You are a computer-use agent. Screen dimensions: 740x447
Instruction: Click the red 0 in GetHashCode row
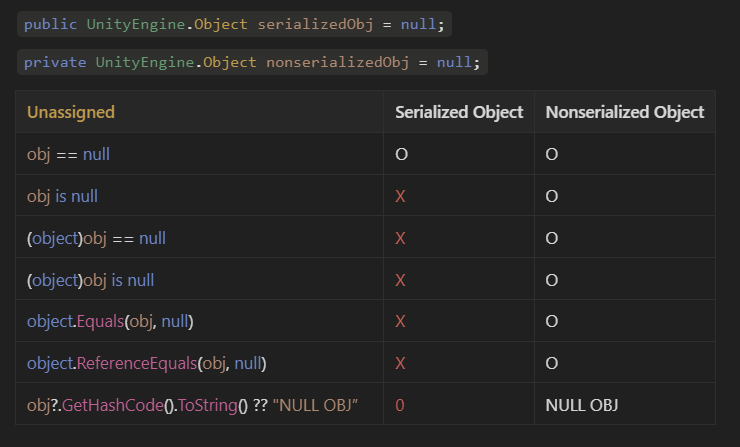coord(400,405)
